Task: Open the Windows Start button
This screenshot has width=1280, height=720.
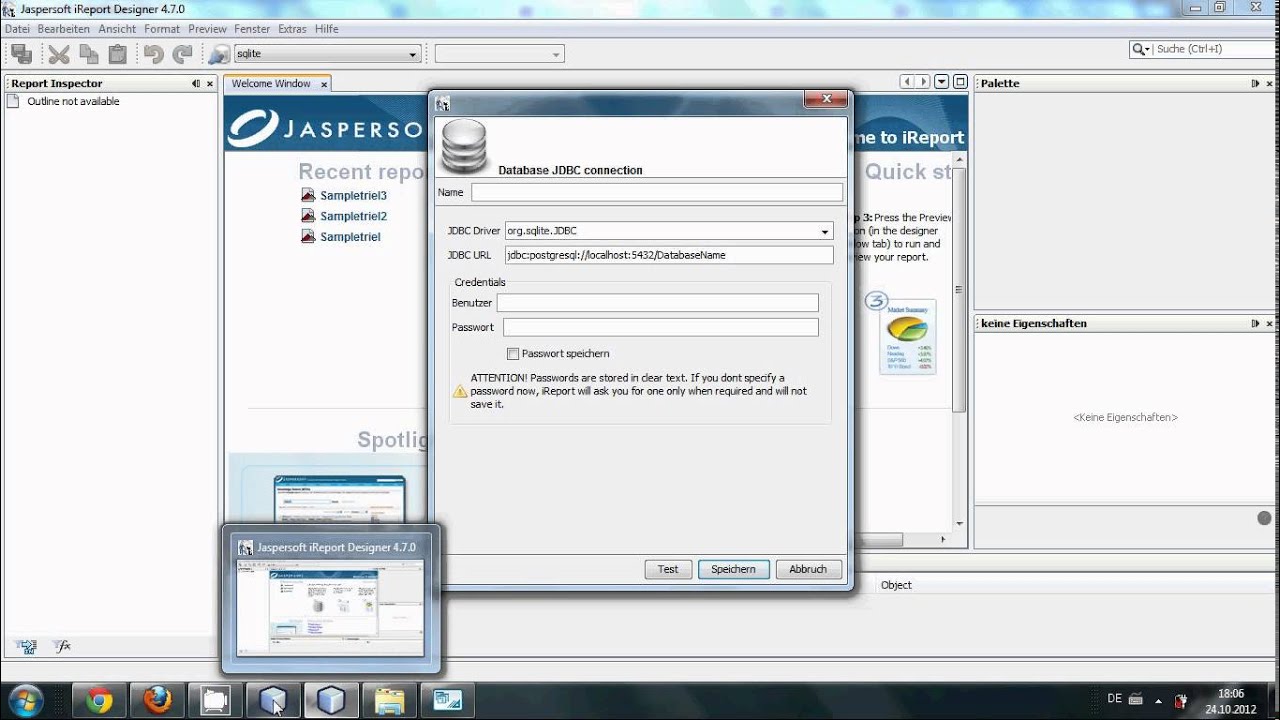Action: pos(25,700)
